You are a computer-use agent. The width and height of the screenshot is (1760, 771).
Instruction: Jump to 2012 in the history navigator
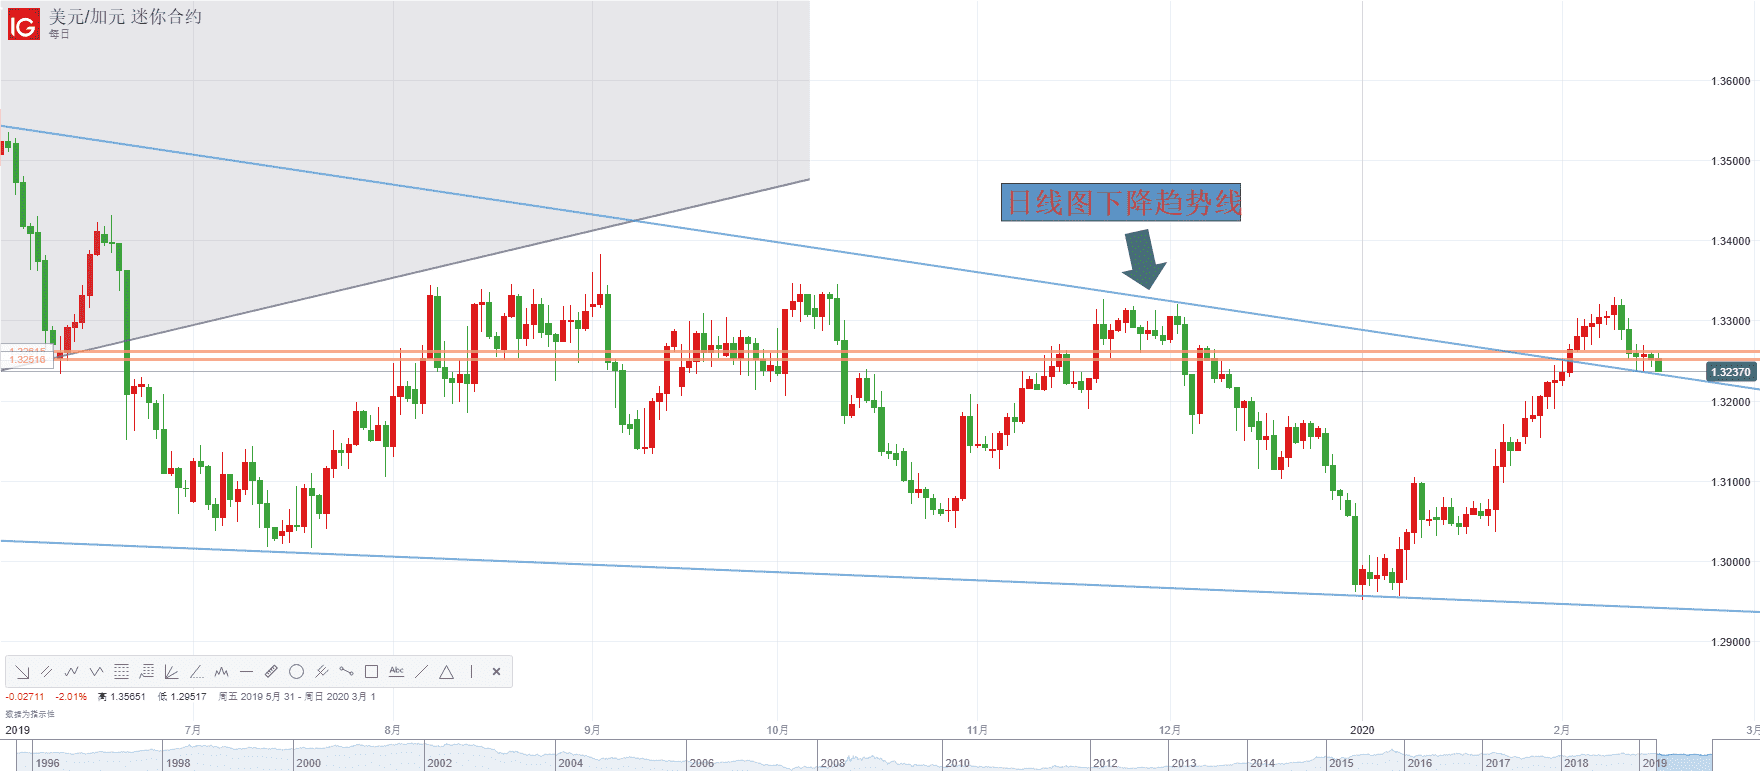[1105, 763]
